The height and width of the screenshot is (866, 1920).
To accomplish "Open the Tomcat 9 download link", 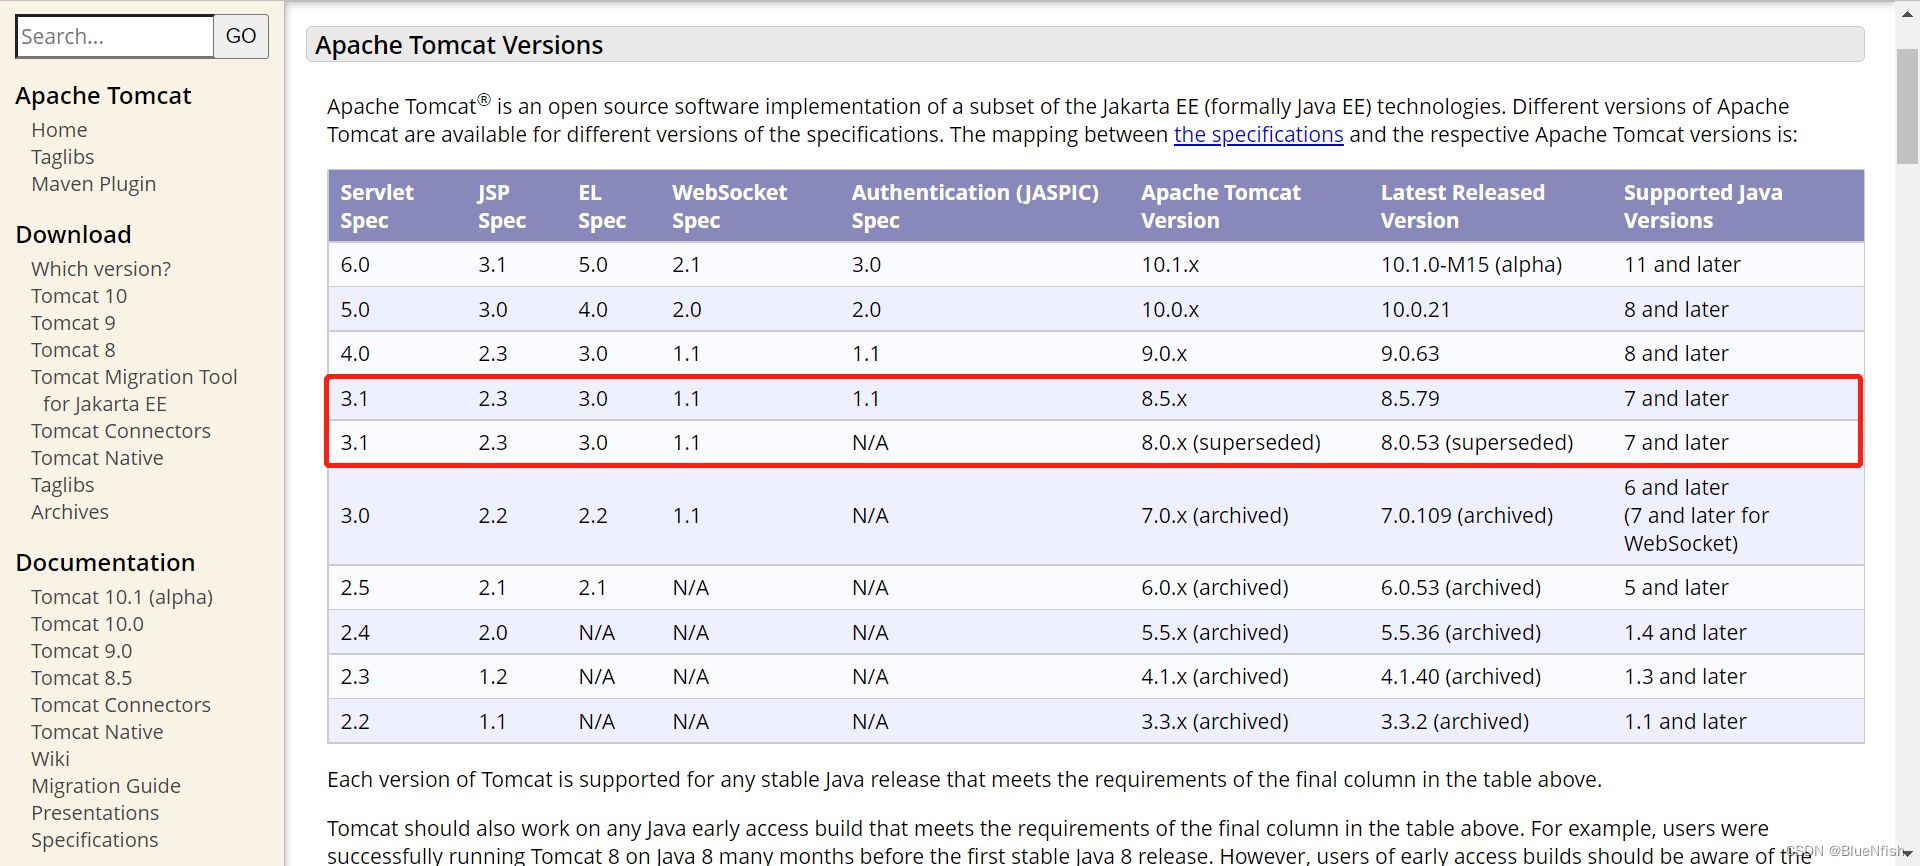I will click(x=73, y=323).
